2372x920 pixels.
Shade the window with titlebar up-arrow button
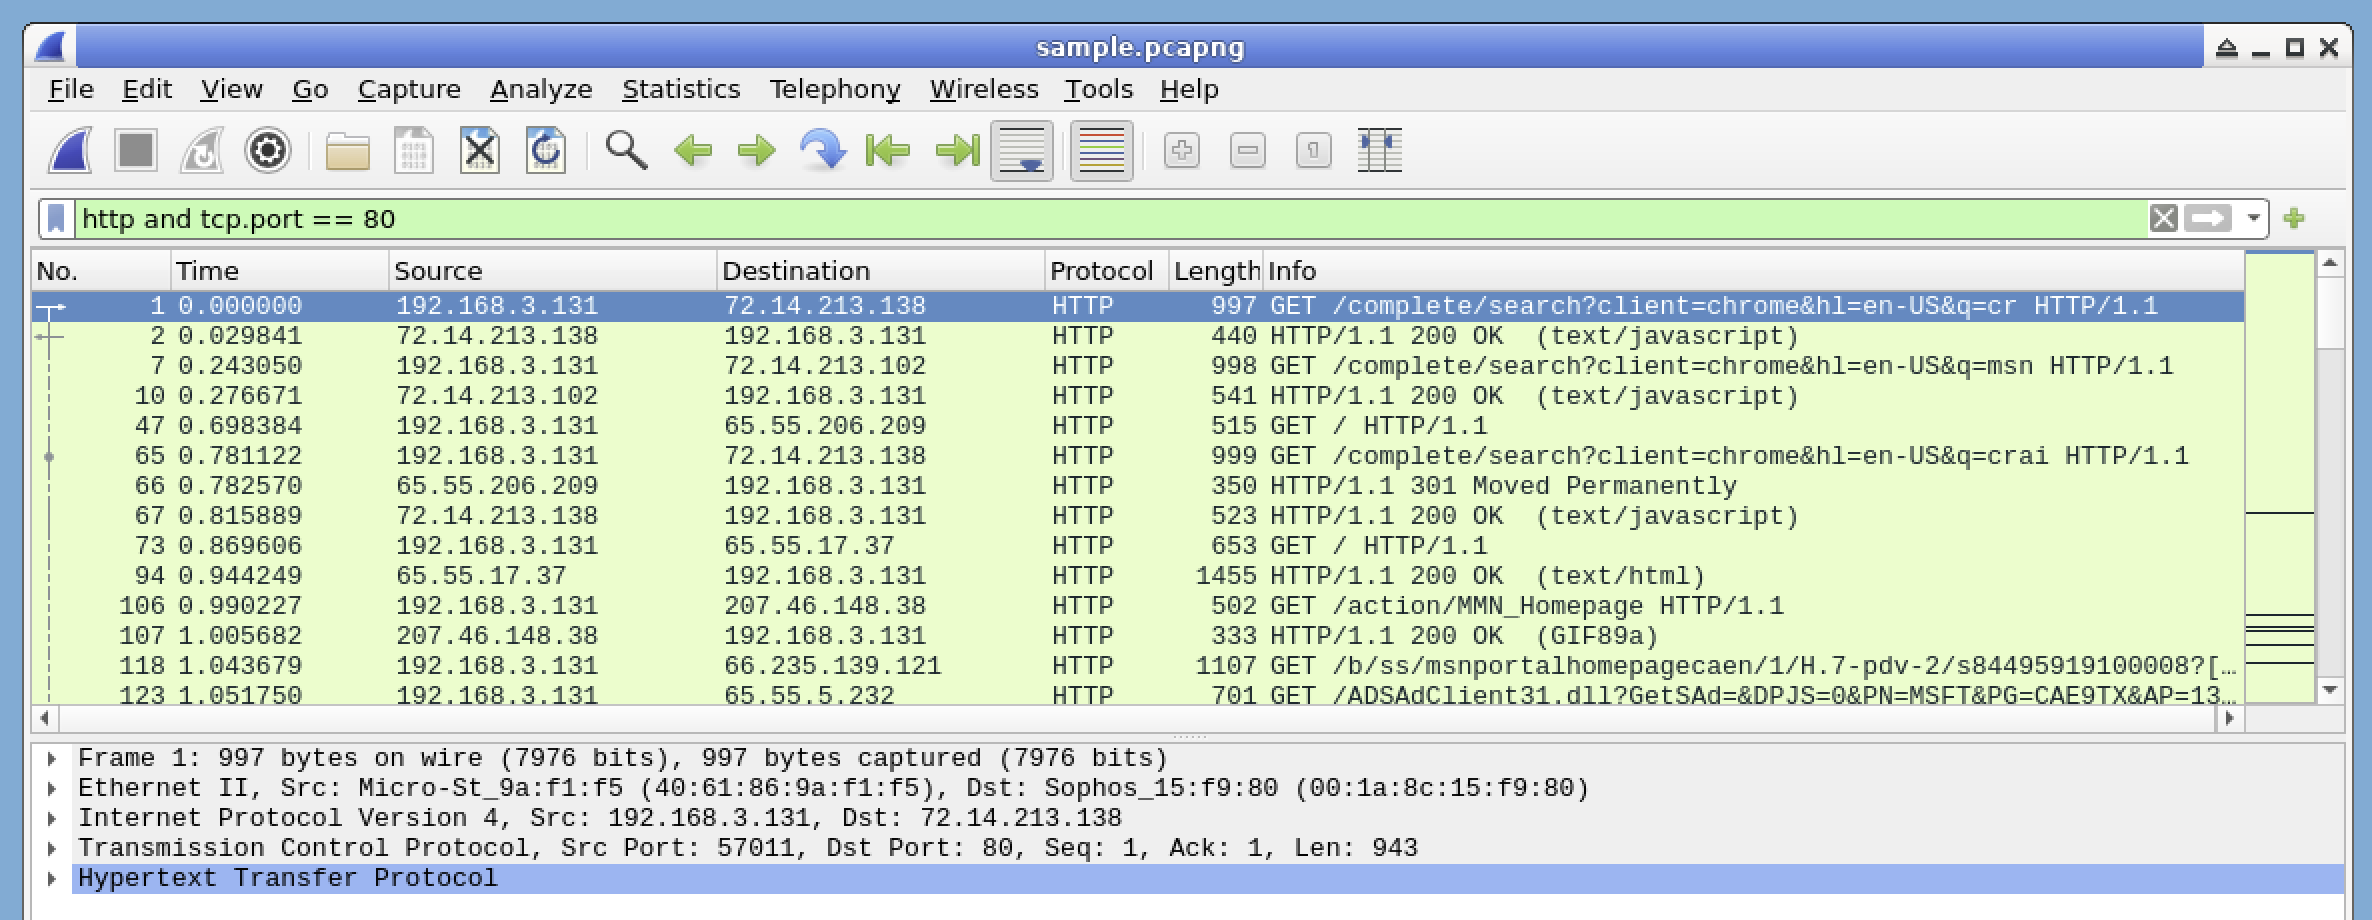pyautogui.click(x=2226, y=47)
